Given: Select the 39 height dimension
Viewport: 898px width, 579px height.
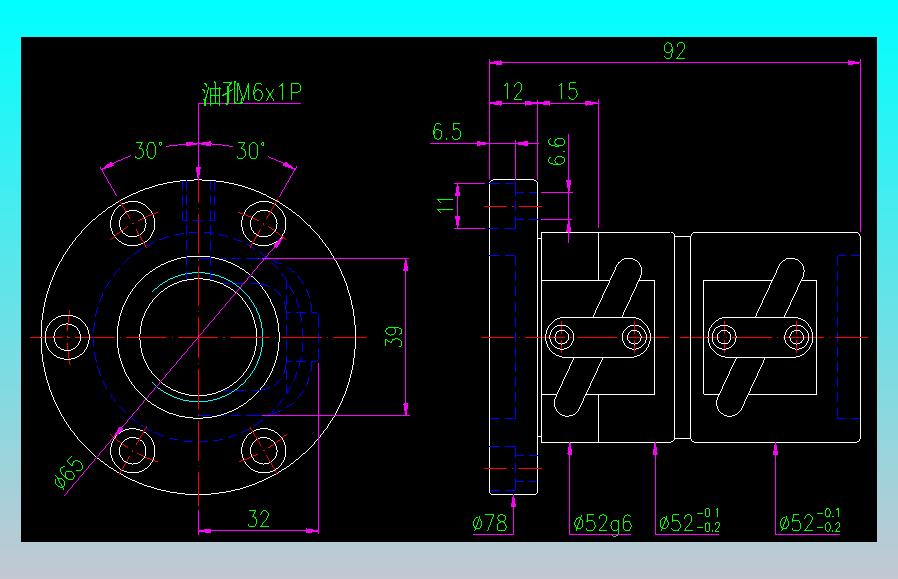Looking at the screenshot, I should pos(393,337).
